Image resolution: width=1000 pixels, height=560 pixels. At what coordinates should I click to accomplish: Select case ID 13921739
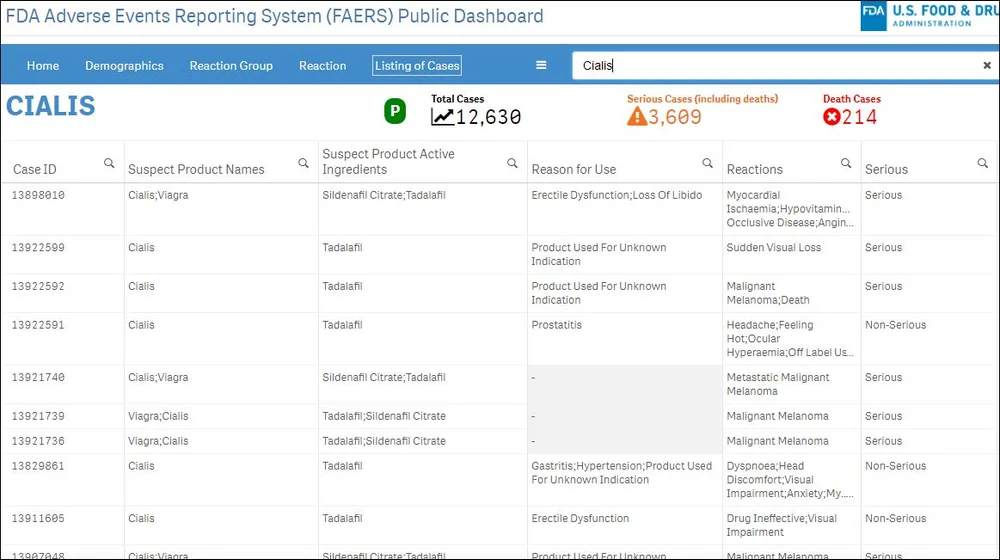click(x=38, y=416)
